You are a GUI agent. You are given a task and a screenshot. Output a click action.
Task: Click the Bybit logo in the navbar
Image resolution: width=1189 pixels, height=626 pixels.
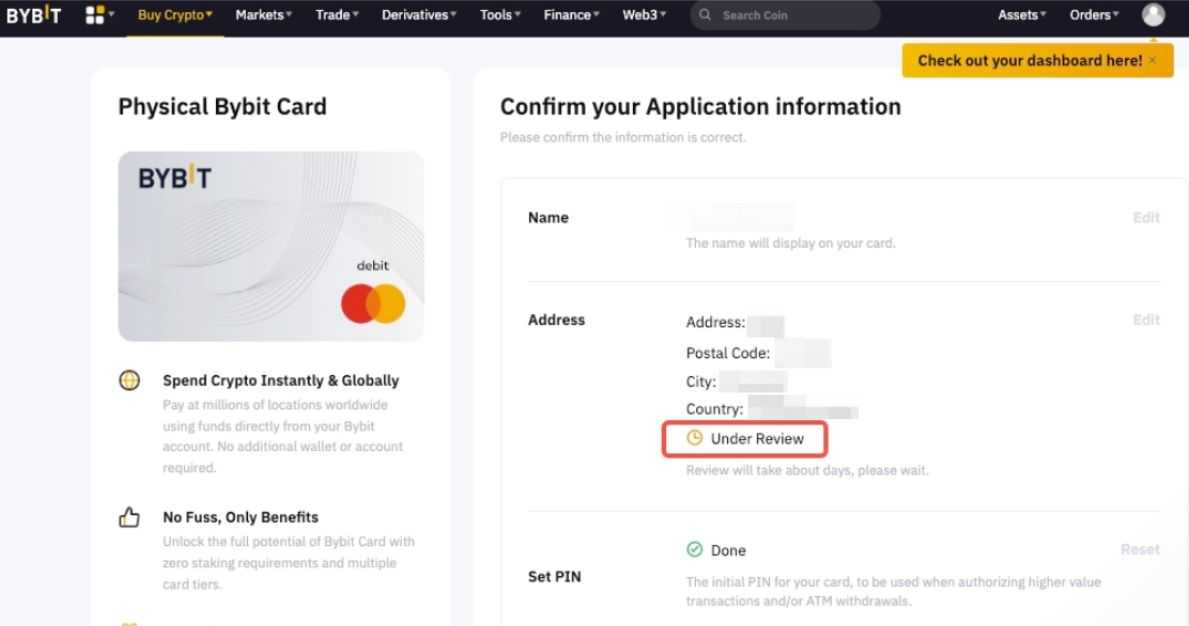pos(33,14)
